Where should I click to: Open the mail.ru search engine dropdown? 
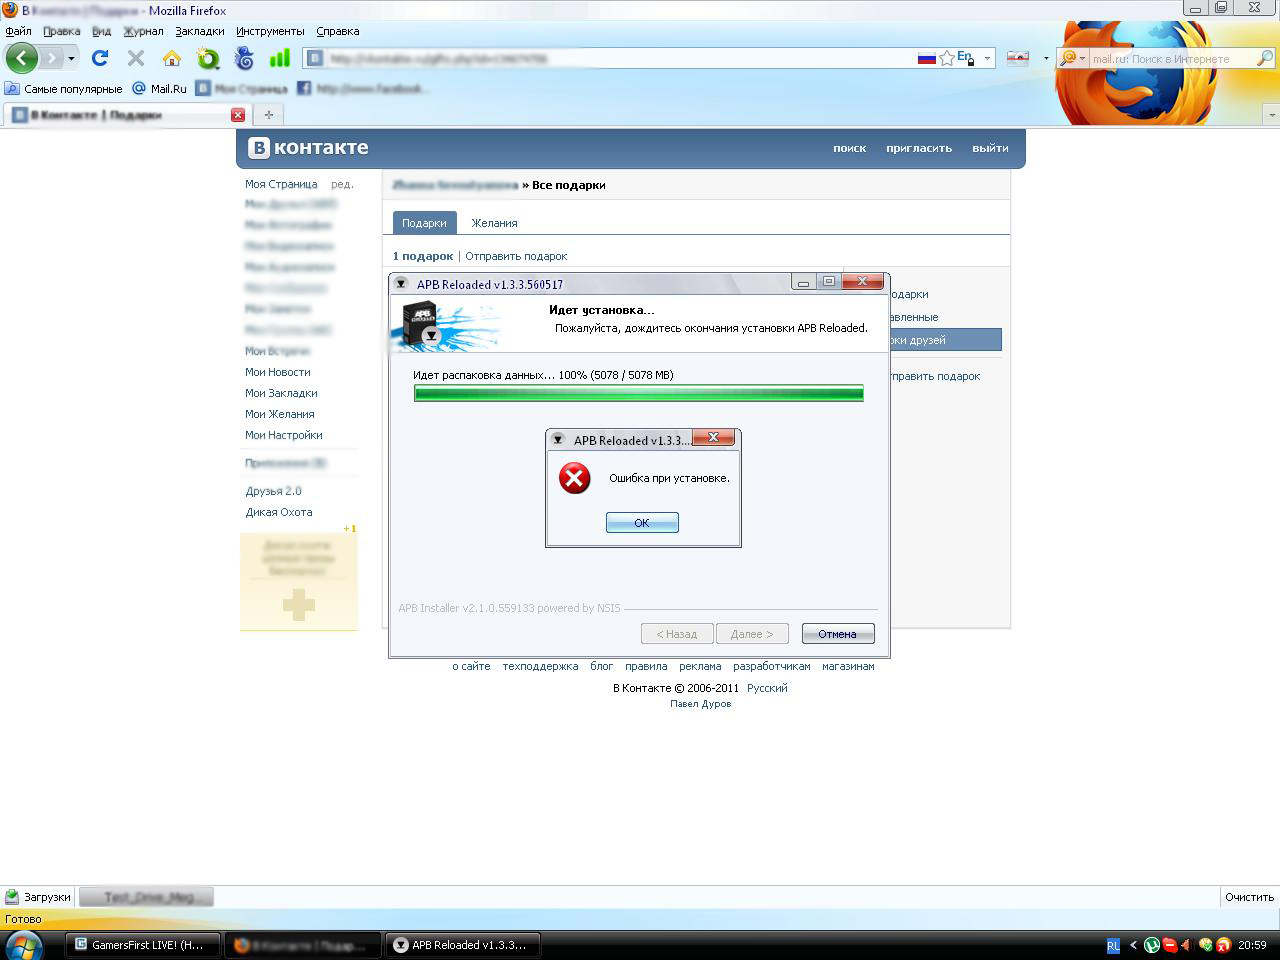1072,58
